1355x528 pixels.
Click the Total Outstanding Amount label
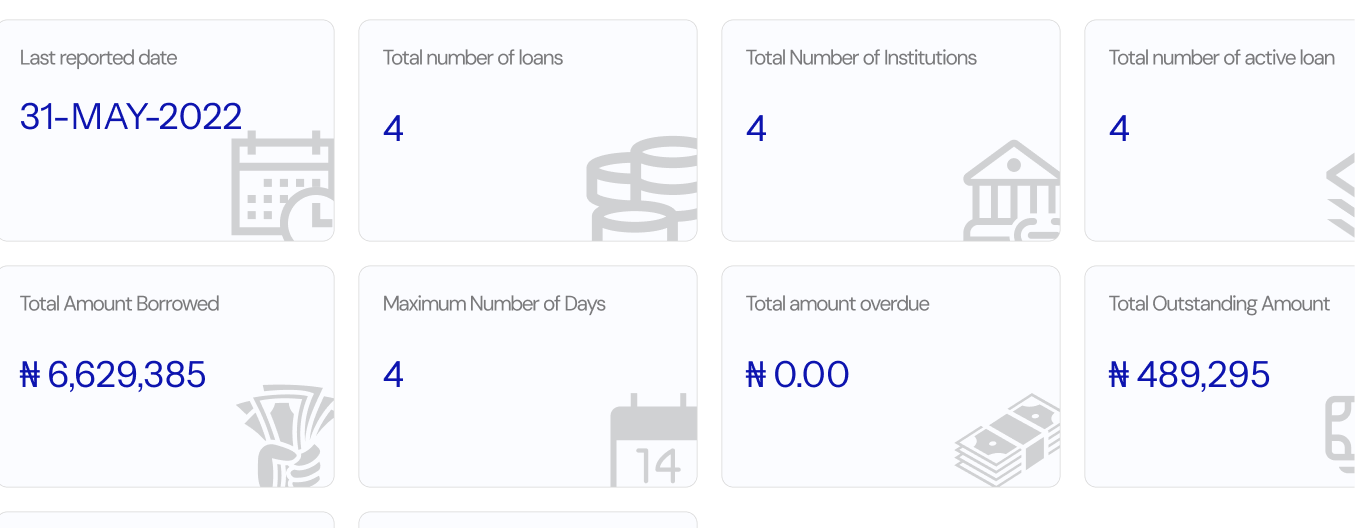coord(1220,304)
